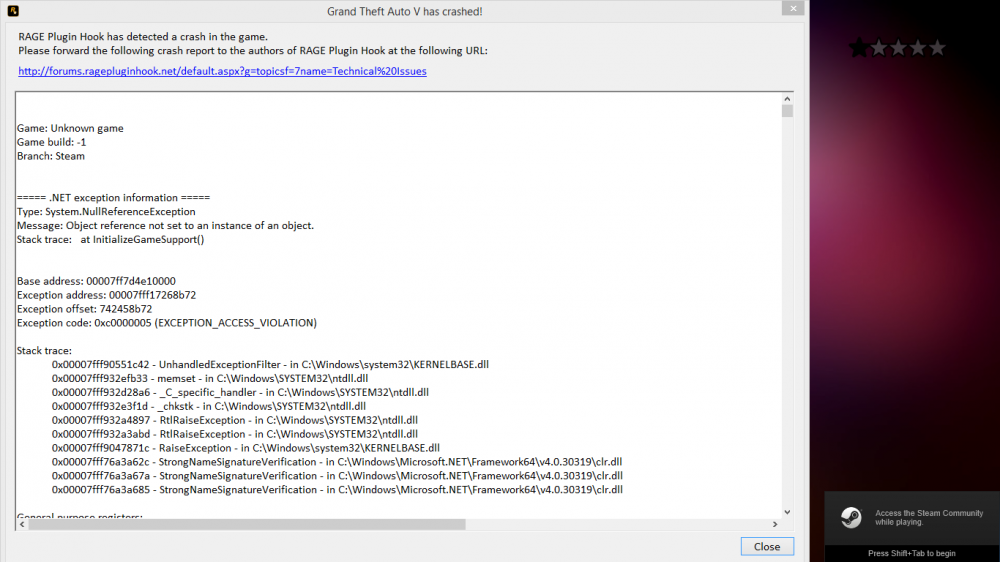The width and height of the screenshot is (1000, 562).
Task: Click the RaiseException KERNELBASE.dll row
Action: pos(246,448)
